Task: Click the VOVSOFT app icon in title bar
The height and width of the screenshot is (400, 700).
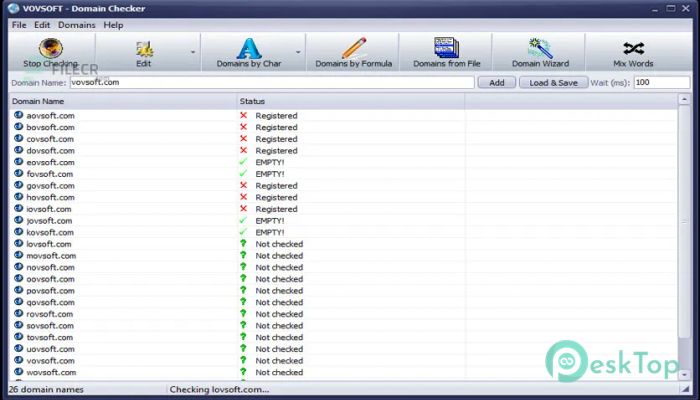Action: click(13, 8)
